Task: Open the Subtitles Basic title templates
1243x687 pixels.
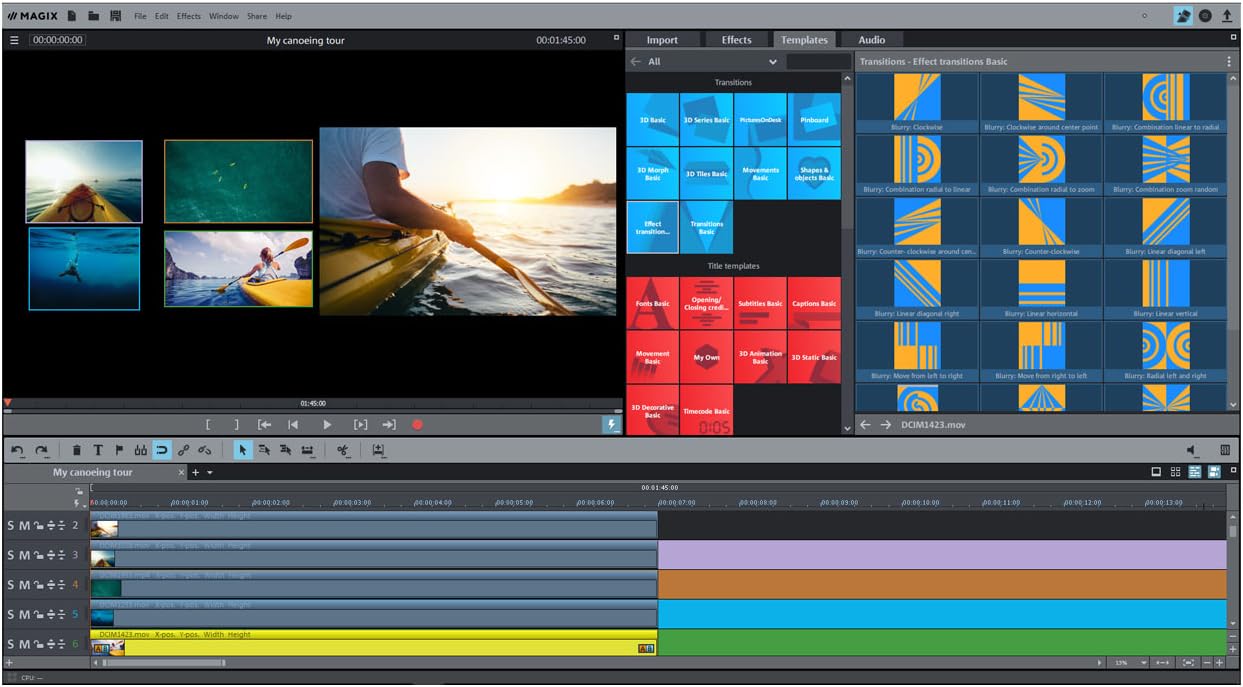Action: pyautogui.click(x=760, y=304)
